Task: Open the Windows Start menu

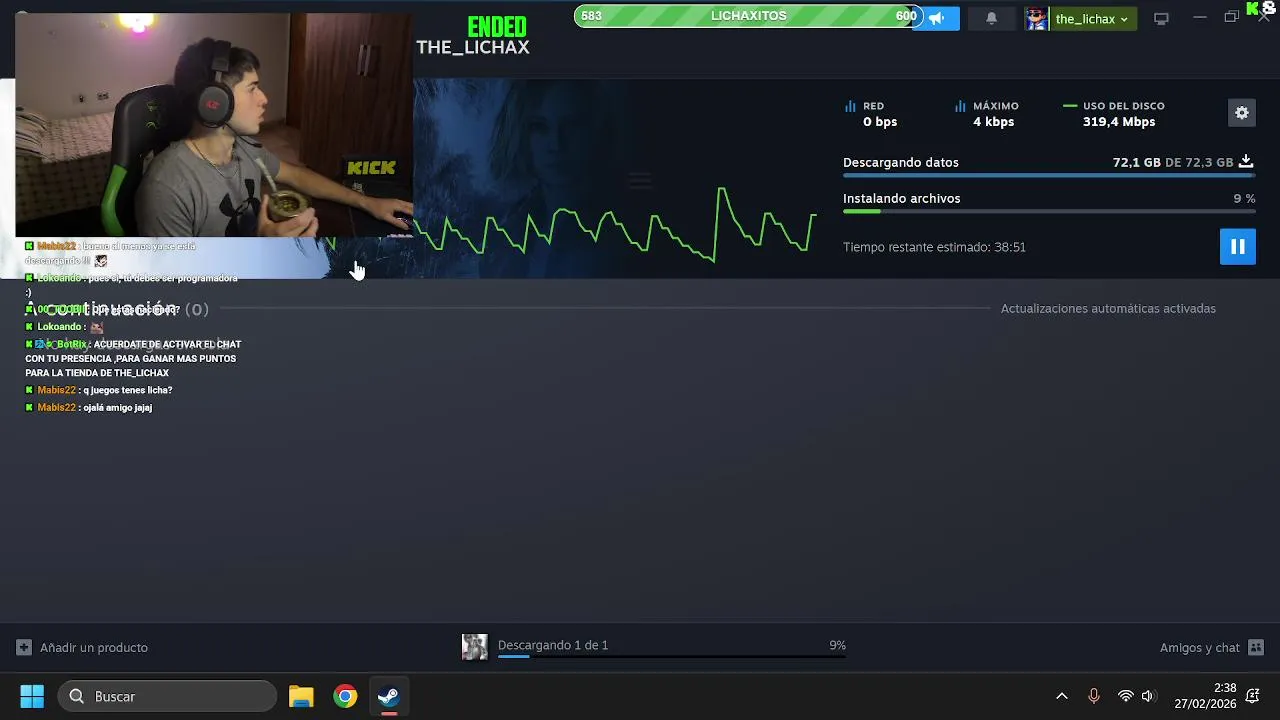Action: 32,696
